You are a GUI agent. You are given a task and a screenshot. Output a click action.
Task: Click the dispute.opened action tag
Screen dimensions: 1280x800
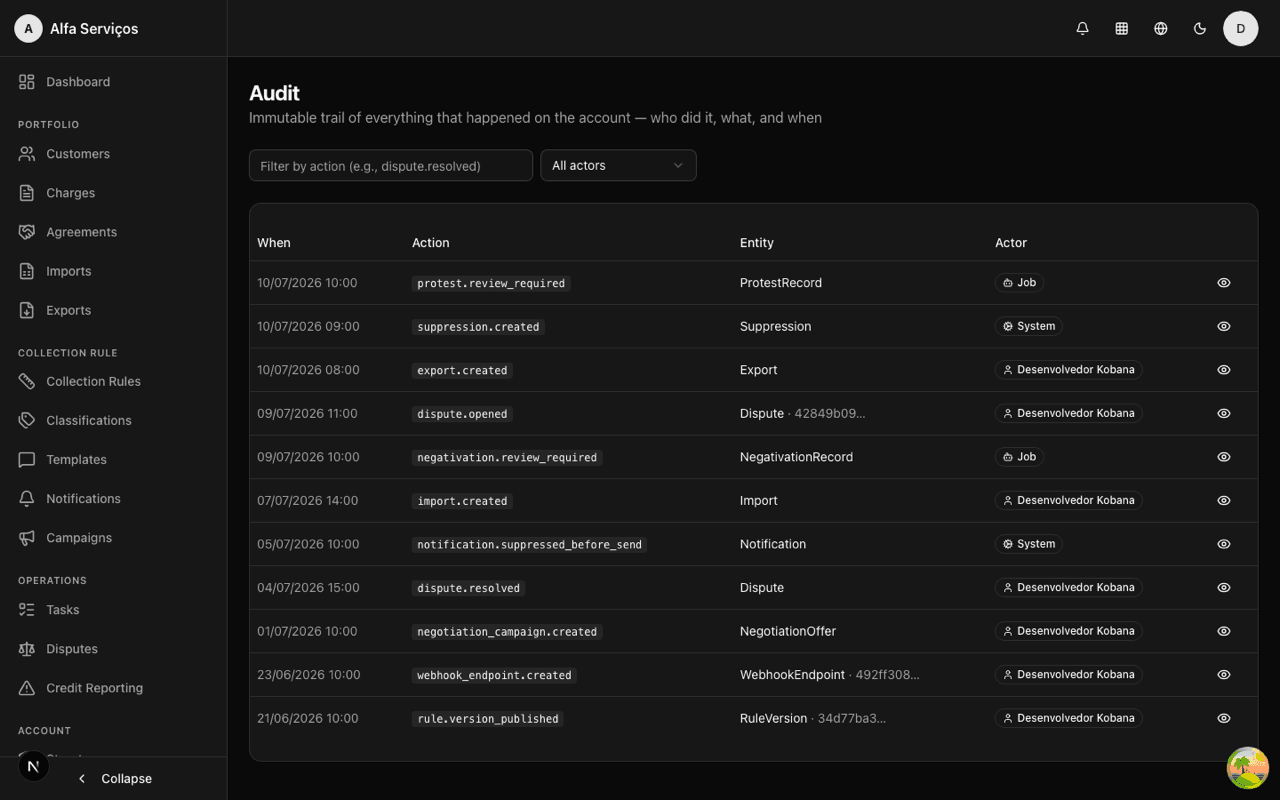(462, 414)
